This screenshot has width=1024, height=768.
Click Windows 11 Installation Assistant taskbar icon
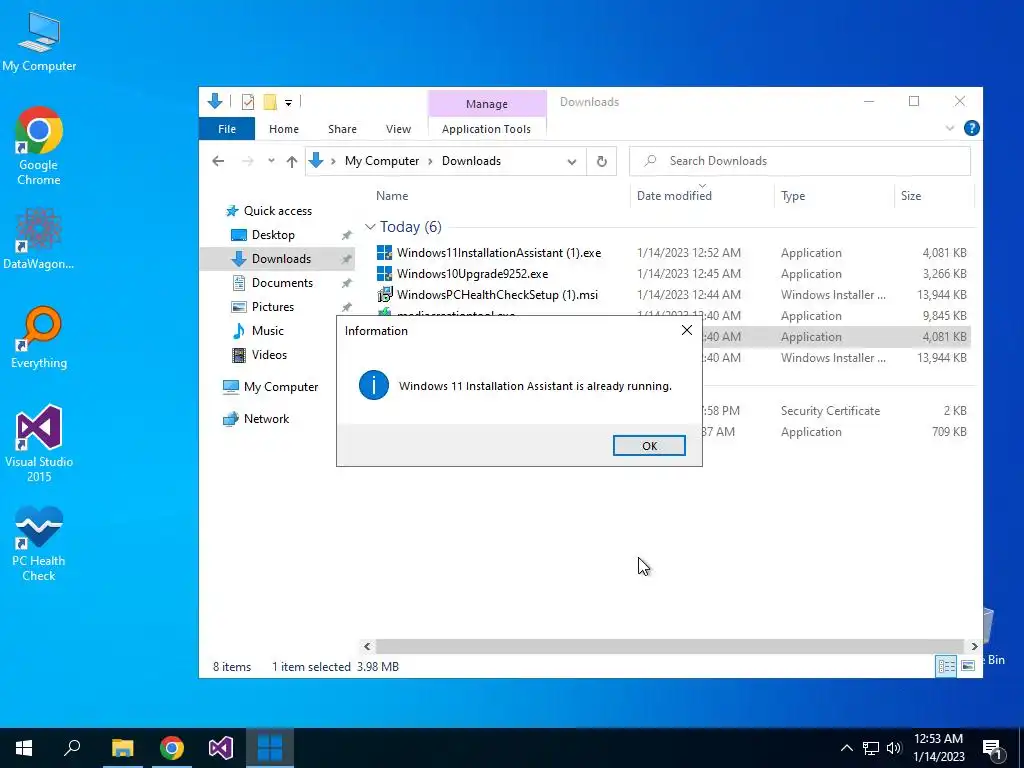click(270, 748)
